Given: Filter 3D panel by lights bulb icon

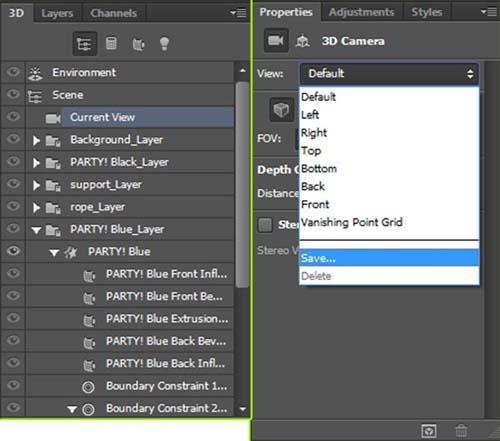Looking at the screenshot, I should (x=164, y=44).
